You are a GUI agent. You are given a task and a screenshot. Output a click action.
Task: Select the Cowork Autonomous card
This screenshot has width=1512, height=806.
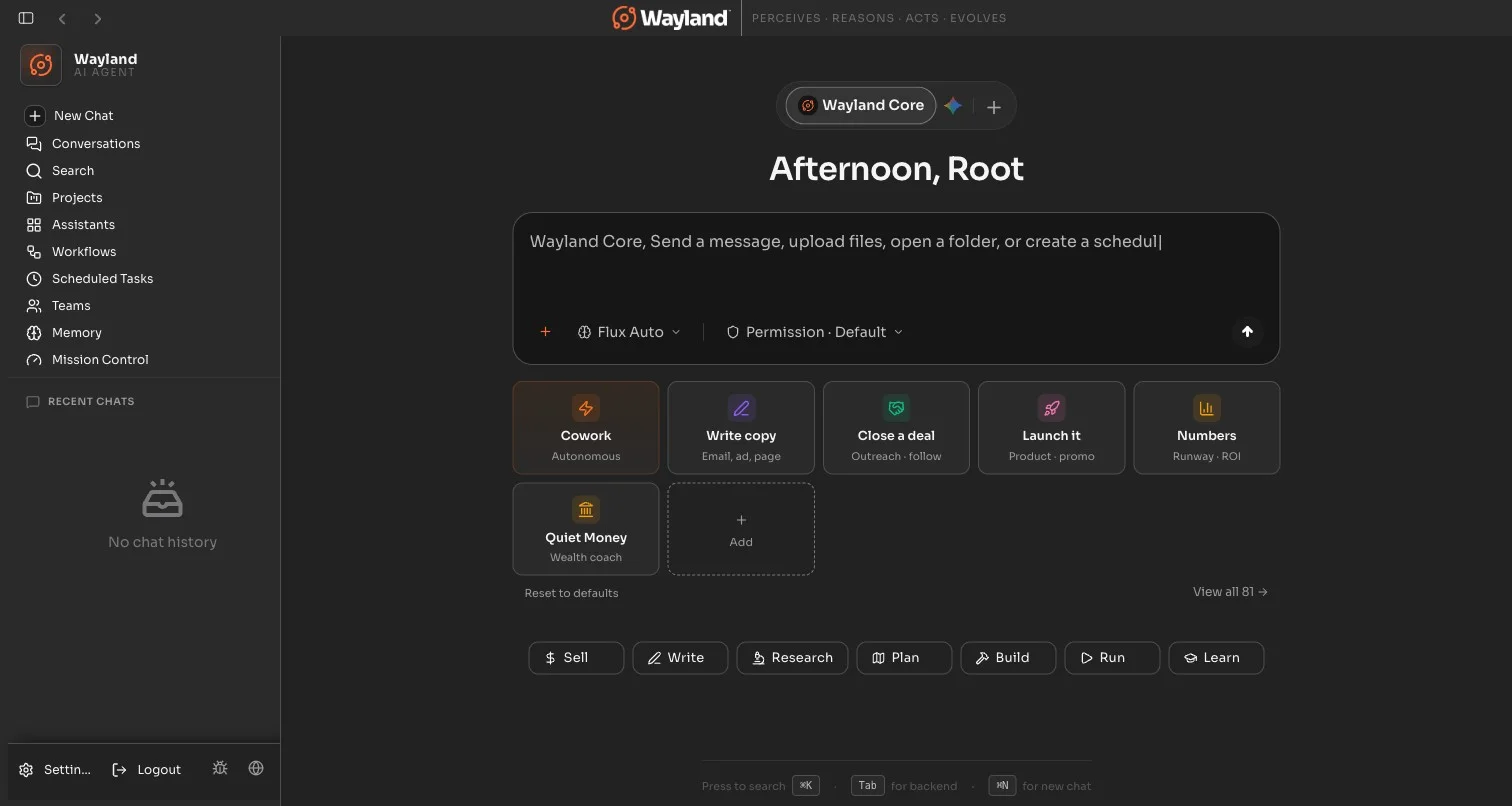tap(586, 428)
